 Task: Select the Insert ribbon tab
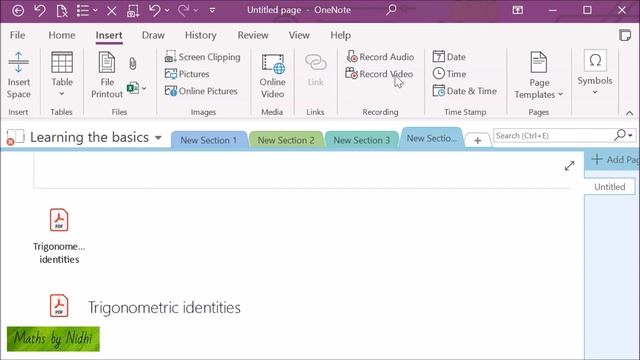pyautogui.click(x=109, y=36)
